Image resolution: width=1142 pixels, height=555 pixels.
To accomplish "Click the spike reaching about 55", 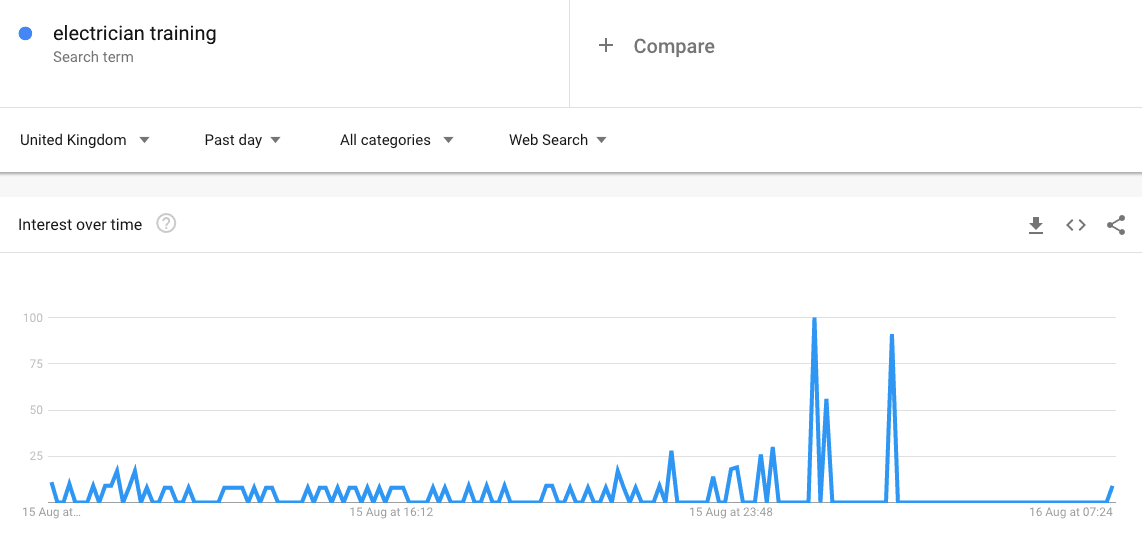I will point(826,400).
